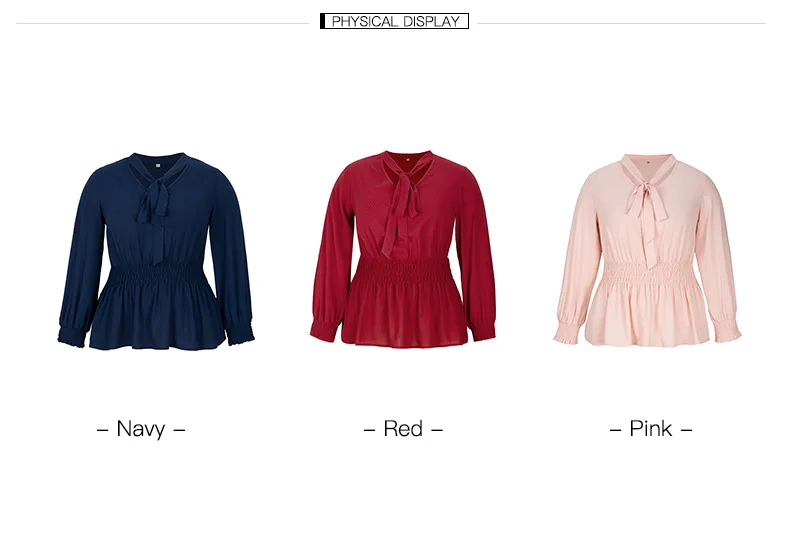The height and width of the screenshot is (539, 790).
Task: Click the neck tag inside red blouse collar
Action: pyautogui.click(x=408, y=160)
